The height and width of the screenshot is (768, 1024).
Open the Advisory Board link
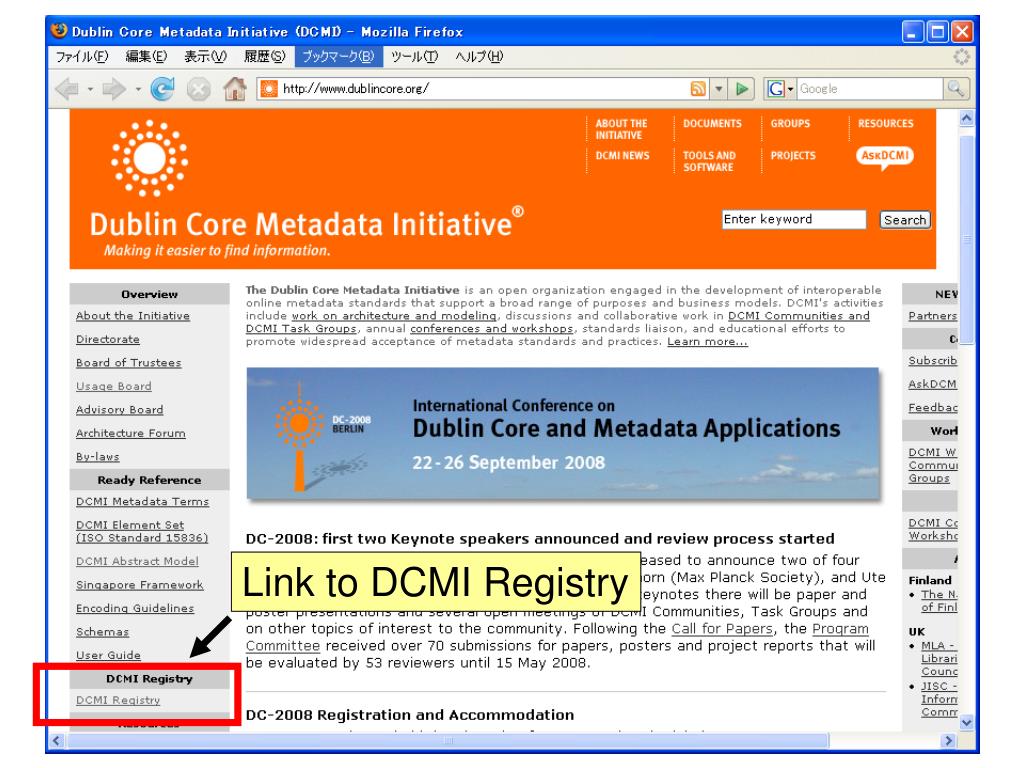120,410
